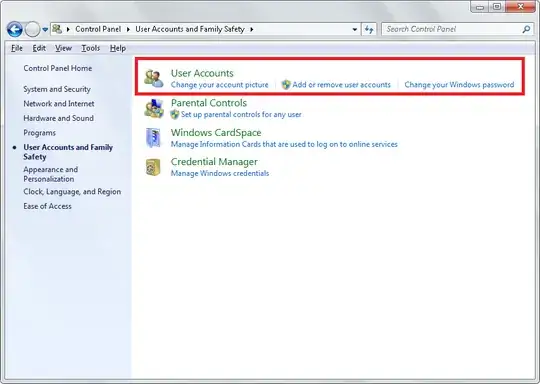Open Appearance and Personalization category
Screen dimensions: 540x384
(x=51, y=174)
